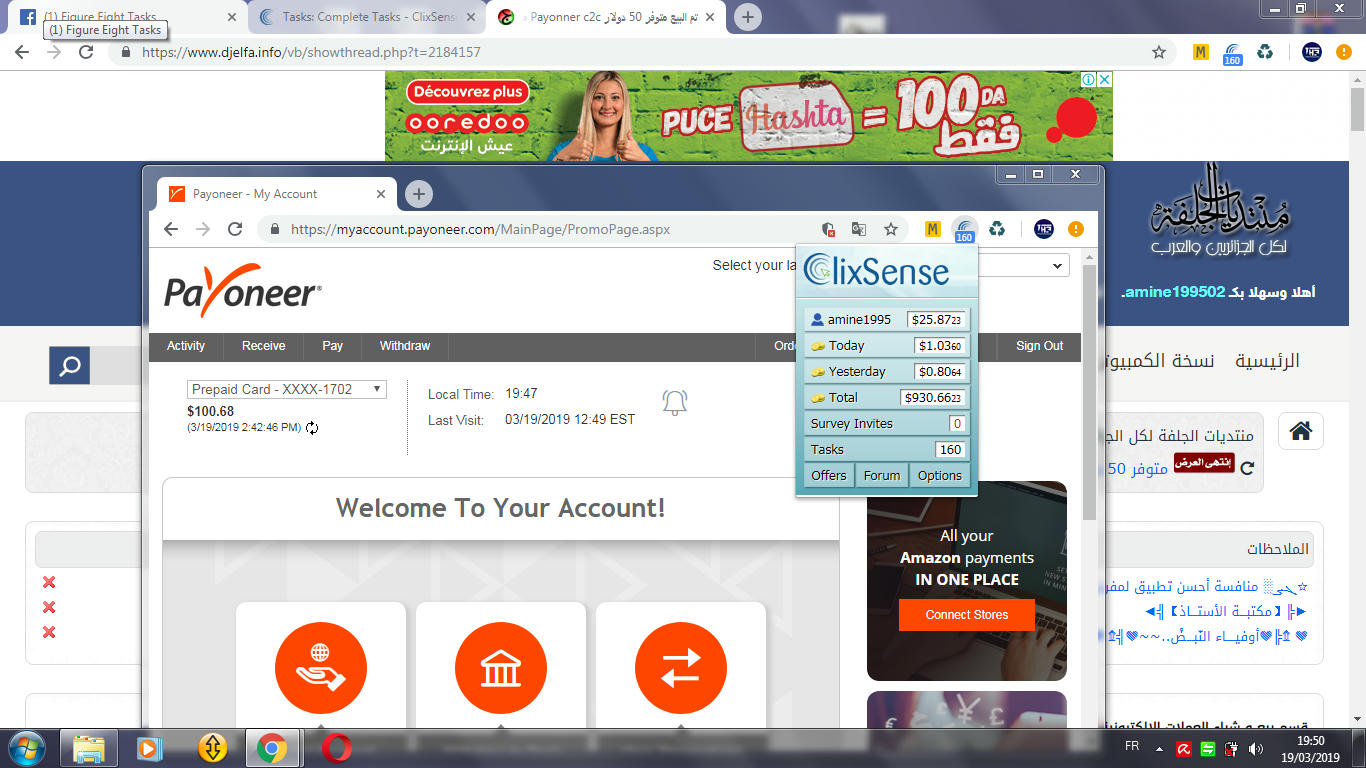Click the Today earnings row

pyautogui.click(x=887, y=346)
